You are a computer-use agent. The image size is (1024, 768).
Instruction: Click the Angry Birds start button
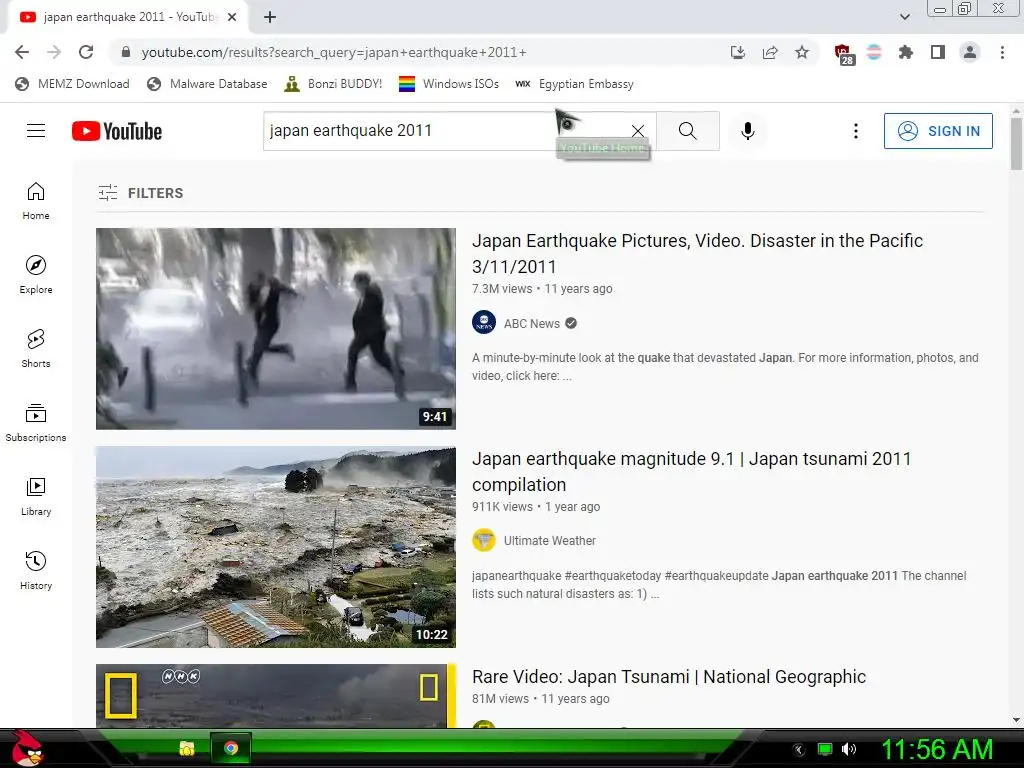point(26,748)
